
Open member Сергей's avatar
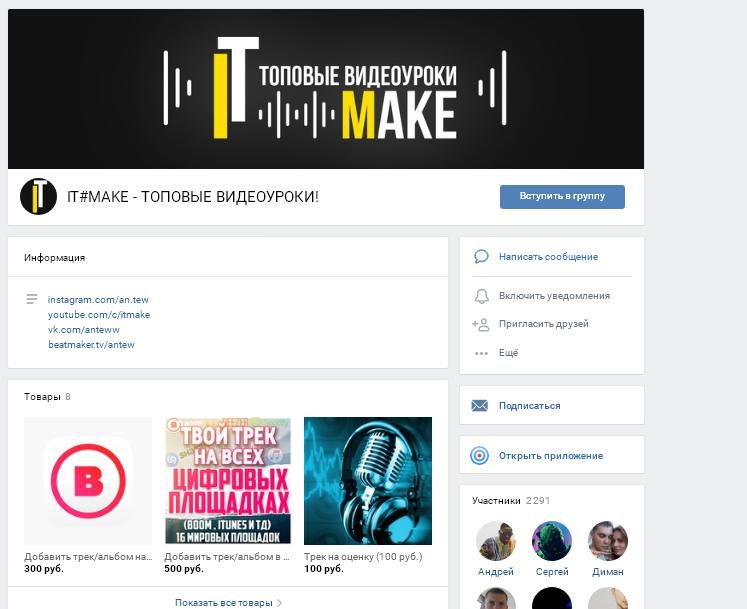552,541
